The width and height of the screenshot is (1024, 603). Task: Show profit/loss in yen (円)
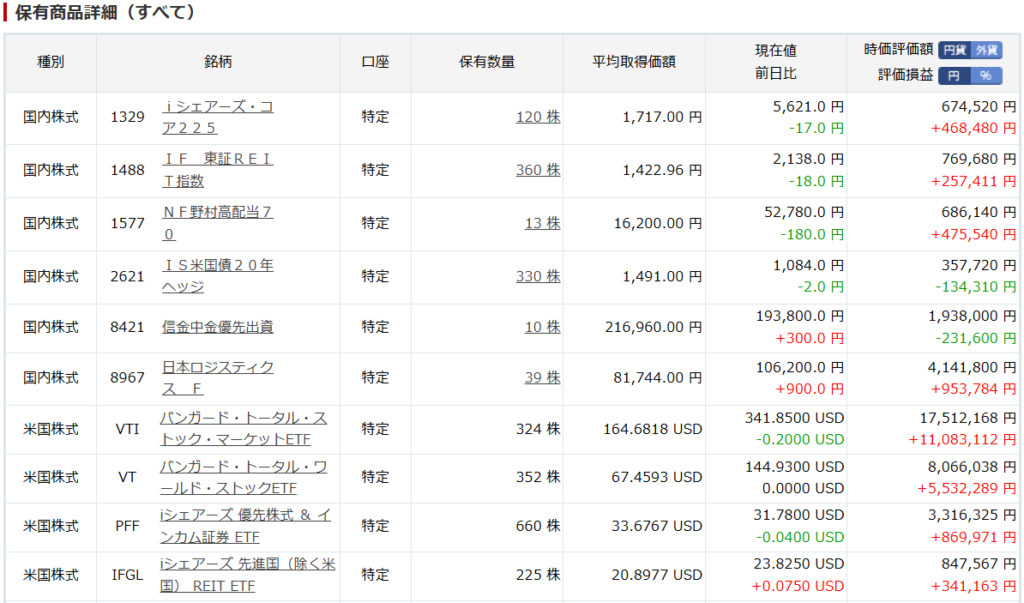point(954,75)
